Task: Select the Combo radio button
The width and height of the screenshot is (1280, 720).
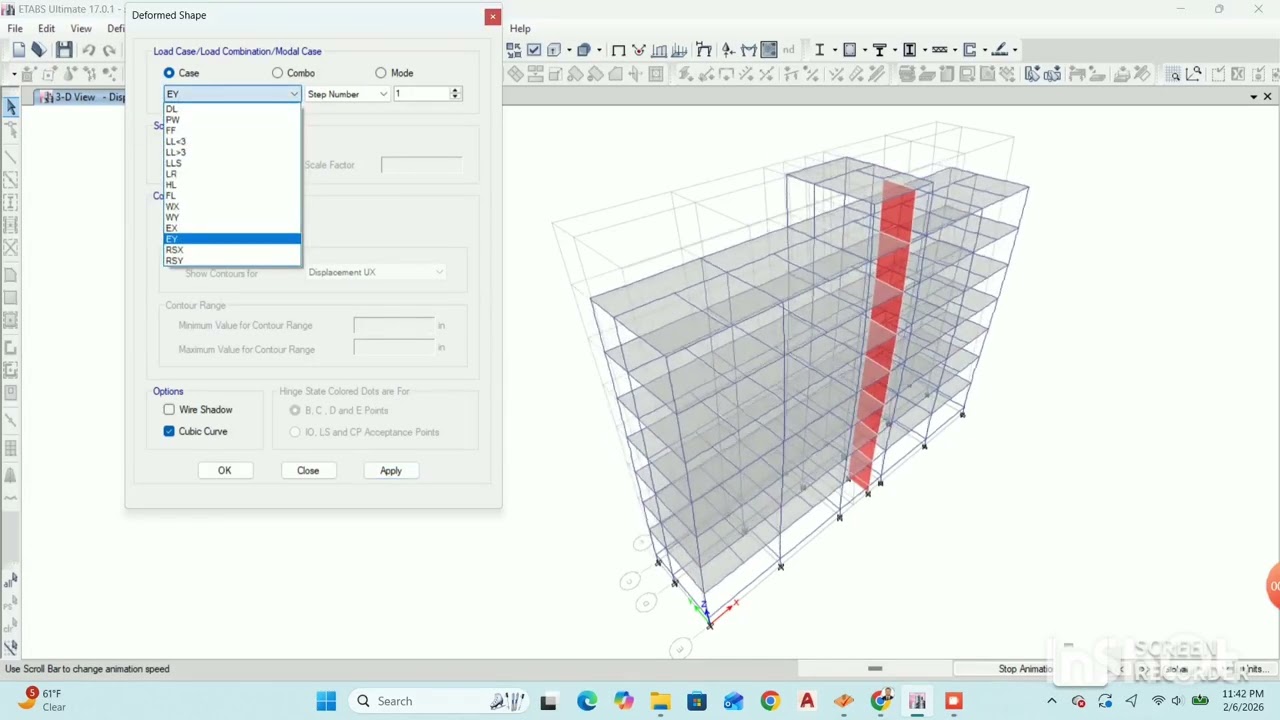Action: click(x=277, y=73)
